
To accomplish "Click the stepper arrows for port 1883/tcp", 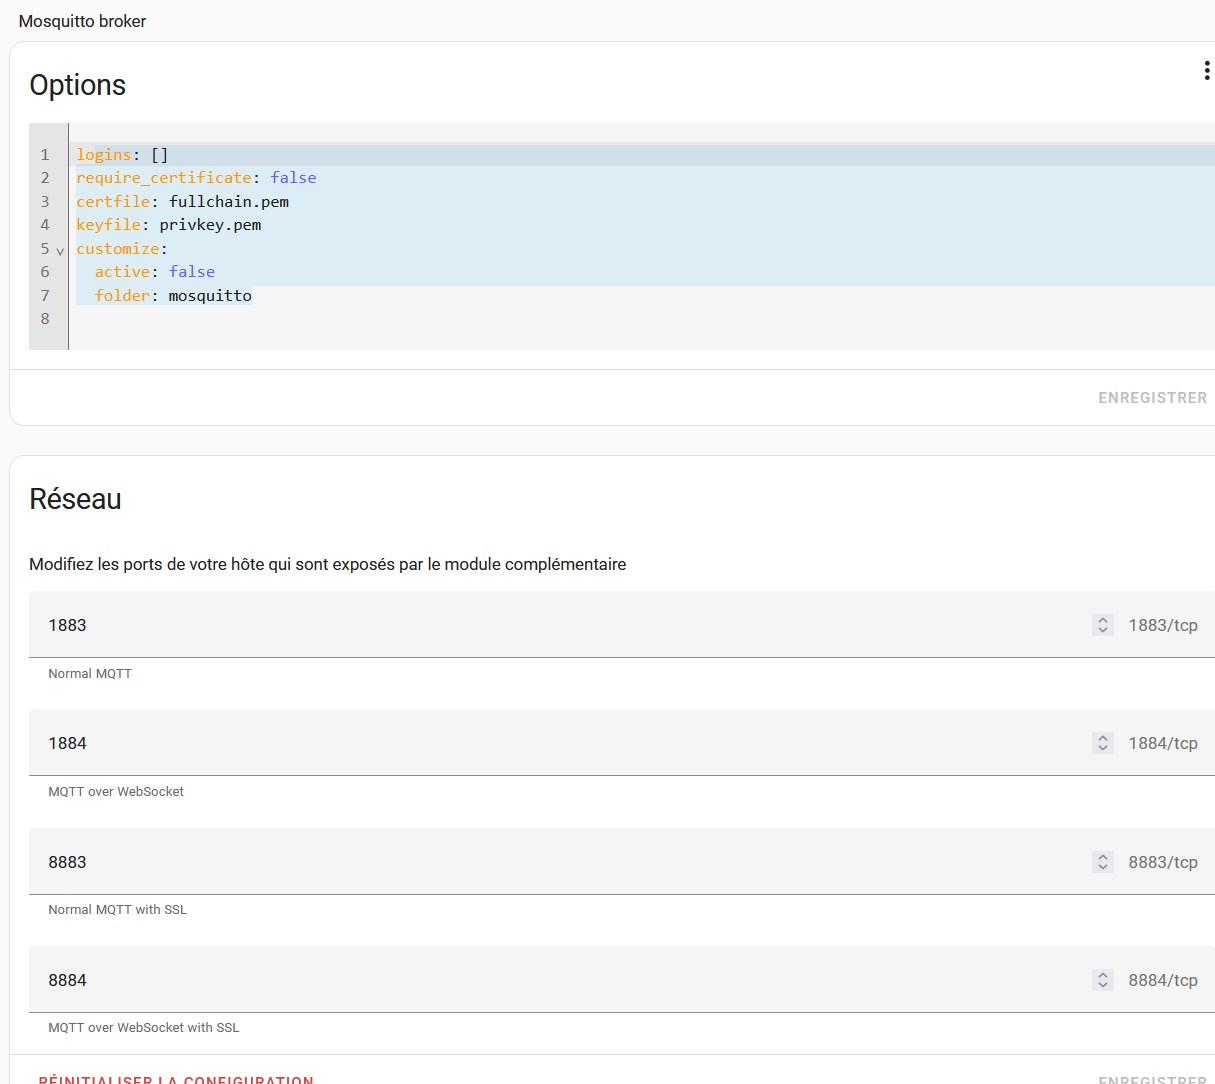I will pyautogui.click(x=1102, y=625).
